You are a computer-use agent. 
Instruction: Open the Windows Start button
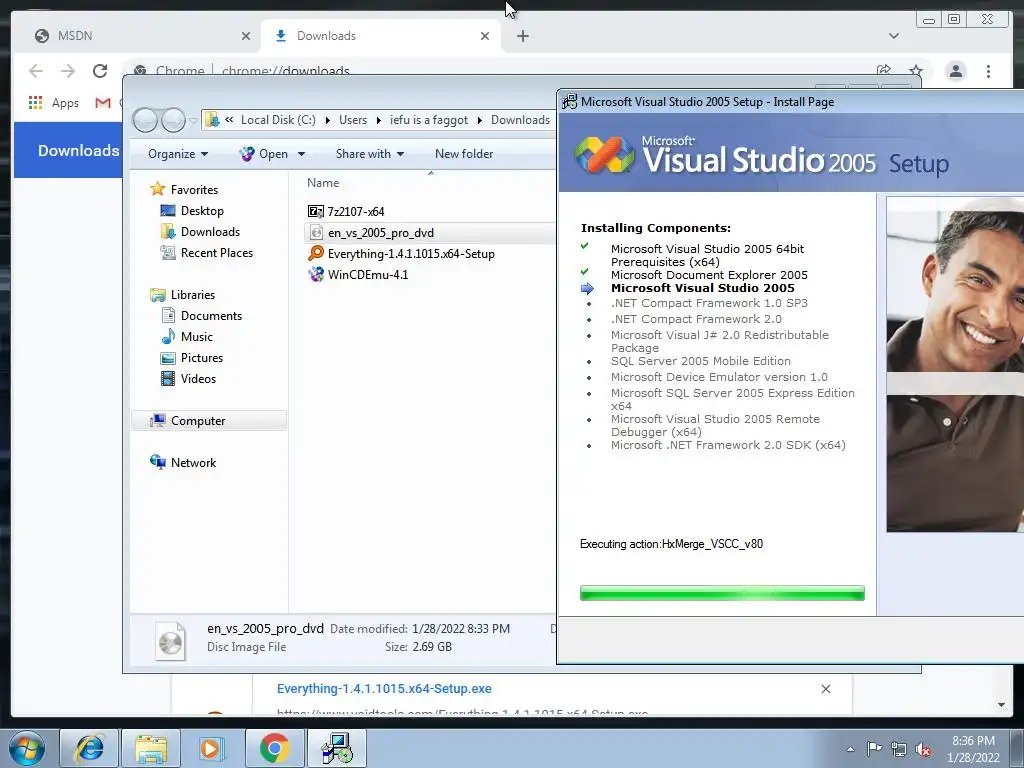[x=26, y=748]
